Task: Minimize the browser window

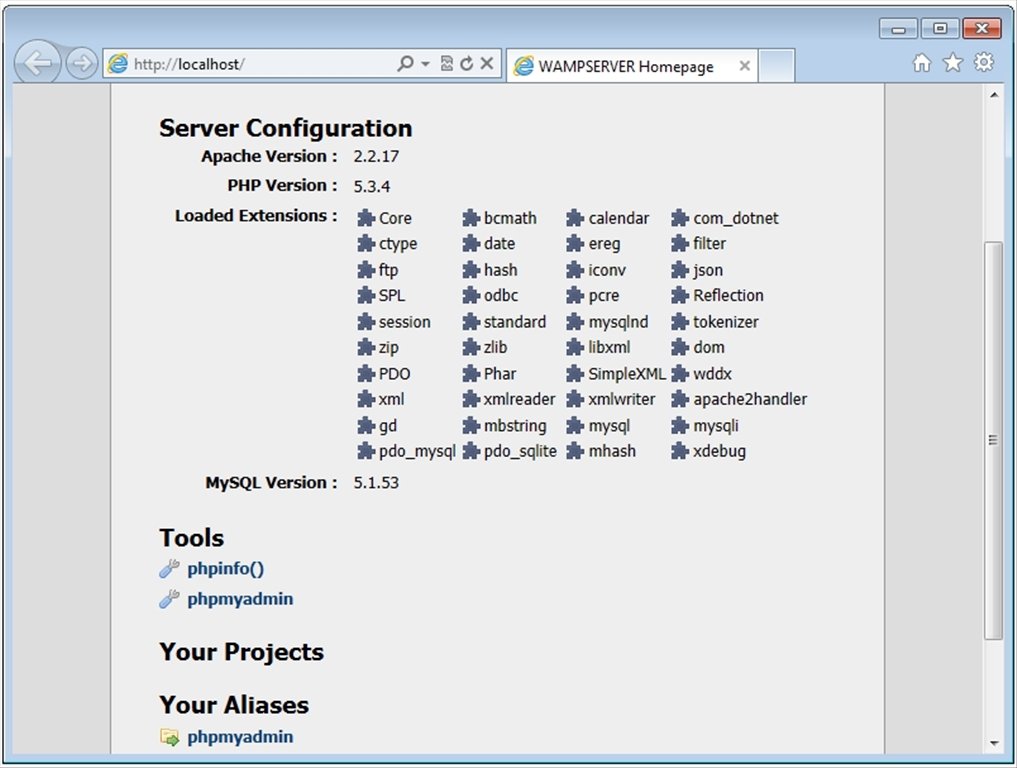Action: tap(898, 29)
